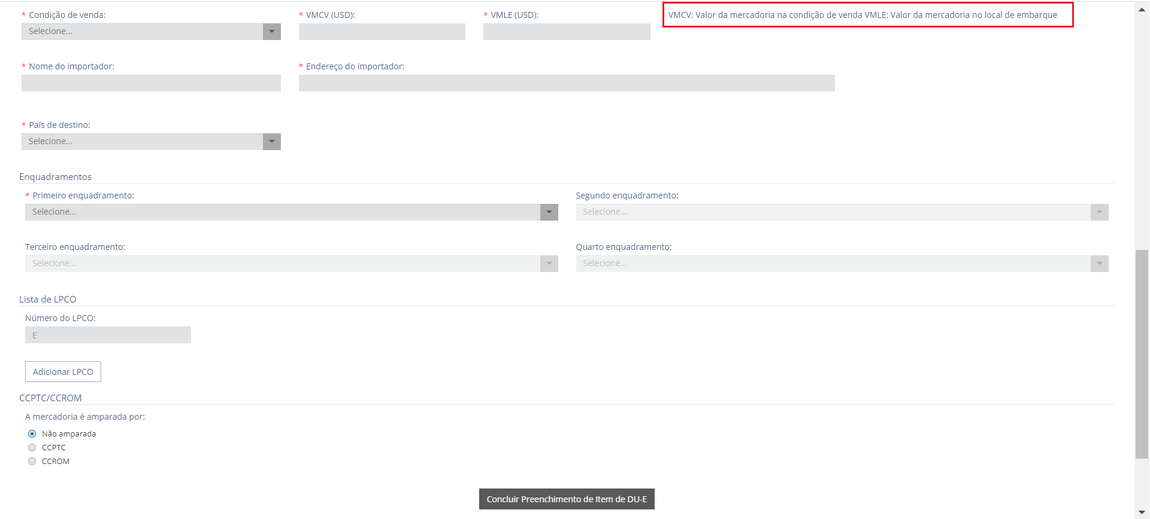This screenshot has width=1150, height=519.
Task: Expand the Terceiro enquadramento dropdown
Action: point(290,263)
